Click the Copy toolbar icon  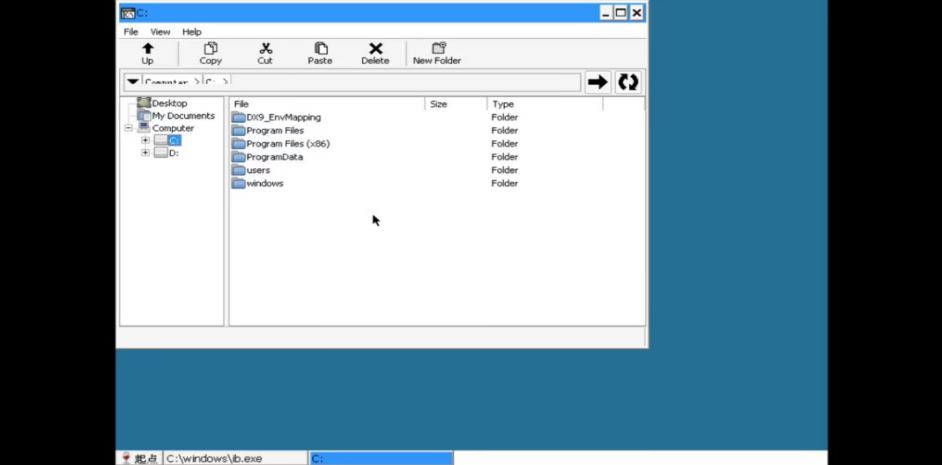tap(210, 49)
